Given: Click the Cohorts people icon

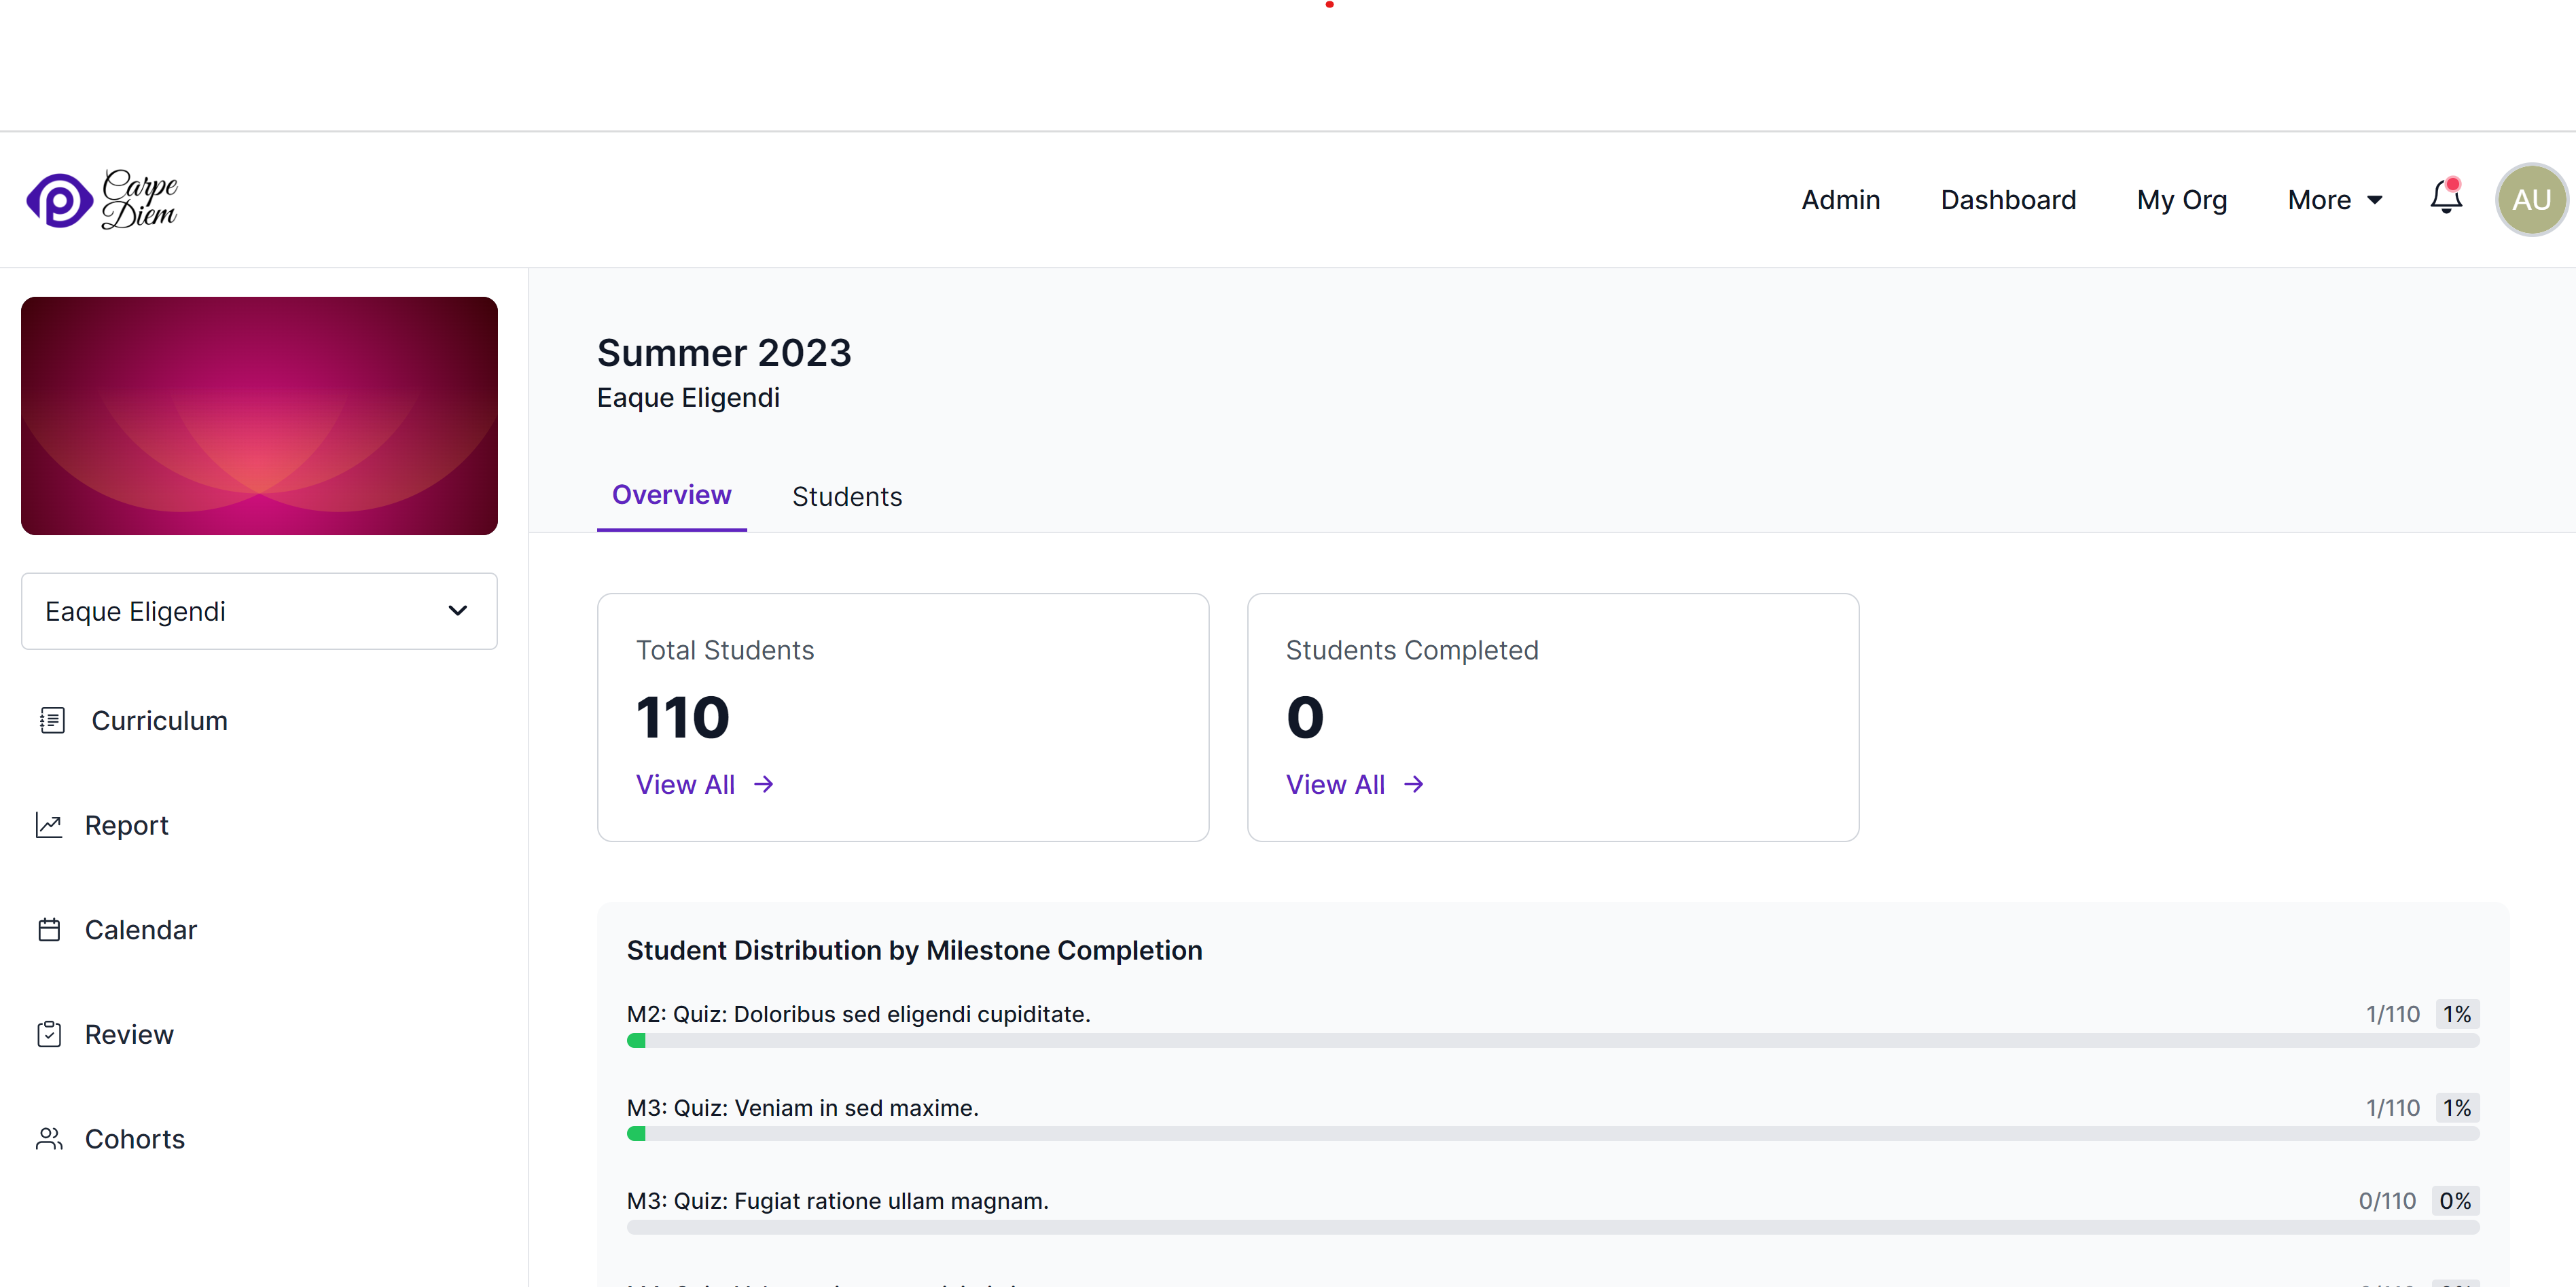Looking at the screenshot, I should pyautogui.click(x=49, y=1138).
